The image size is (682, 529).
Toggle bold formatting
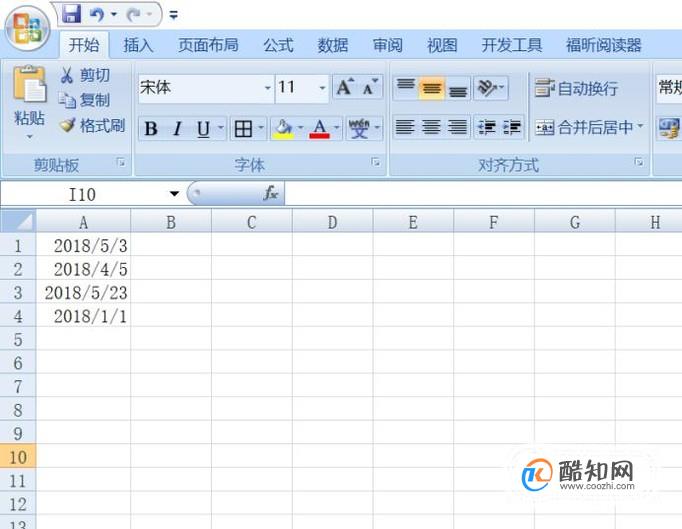[x=150, y=128]
